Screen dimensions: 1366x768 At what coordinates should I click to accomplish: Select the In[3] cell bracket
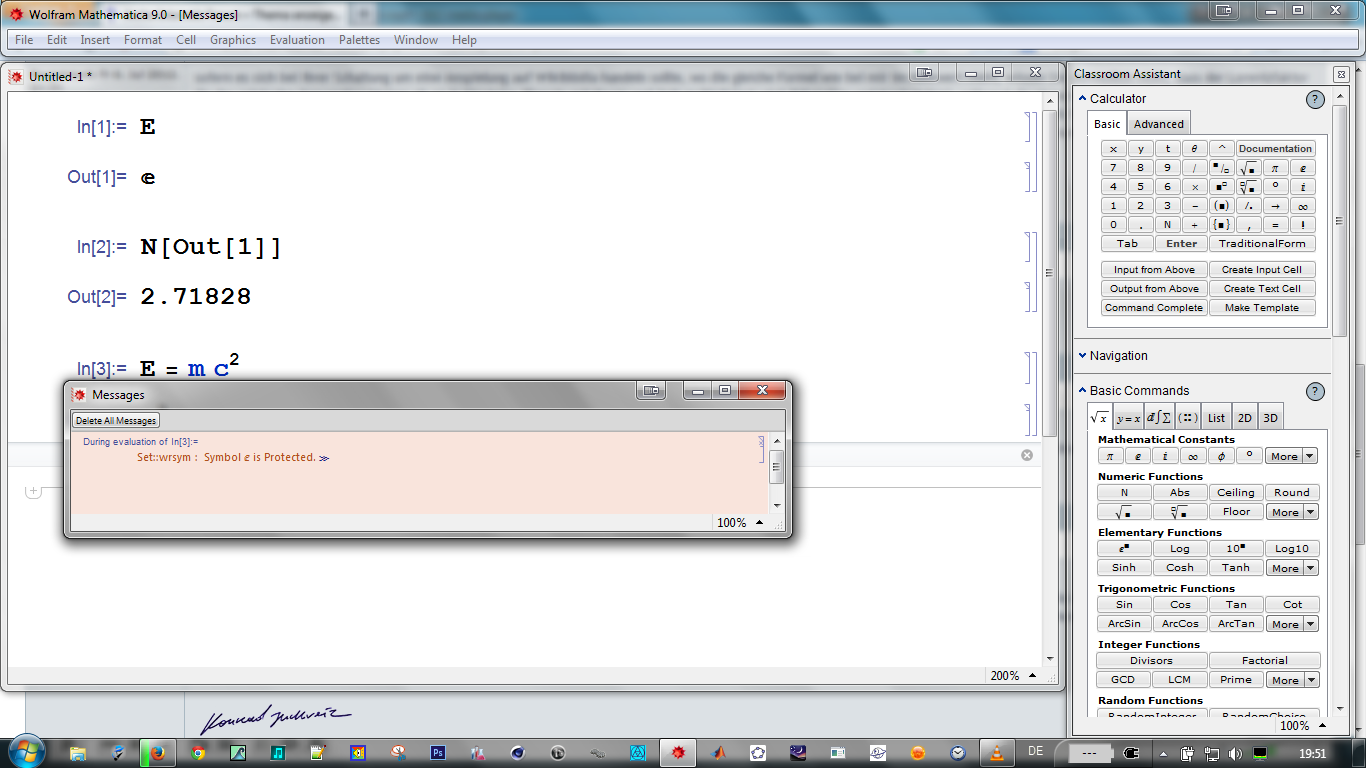(1030, 368)
